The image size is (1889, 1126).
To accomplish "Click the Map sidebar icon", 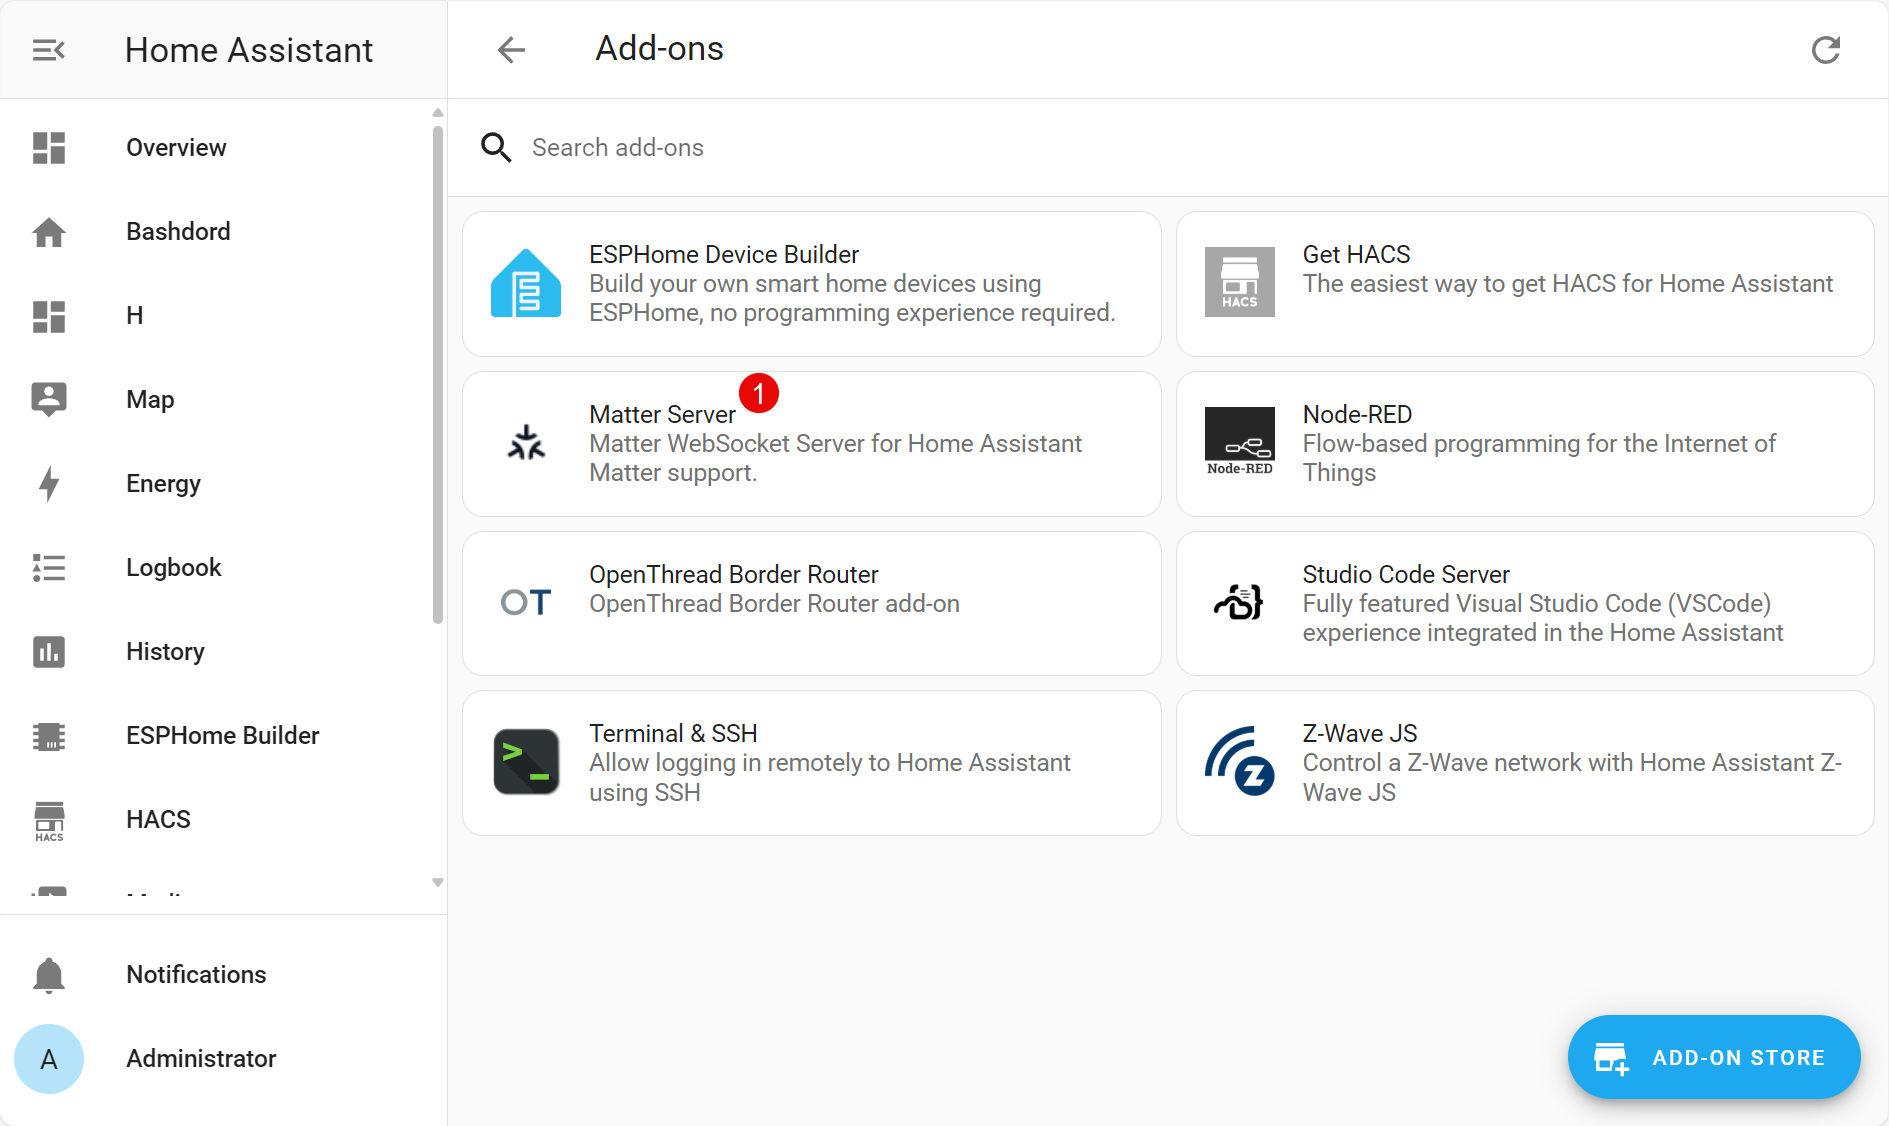I will [48, 399].
